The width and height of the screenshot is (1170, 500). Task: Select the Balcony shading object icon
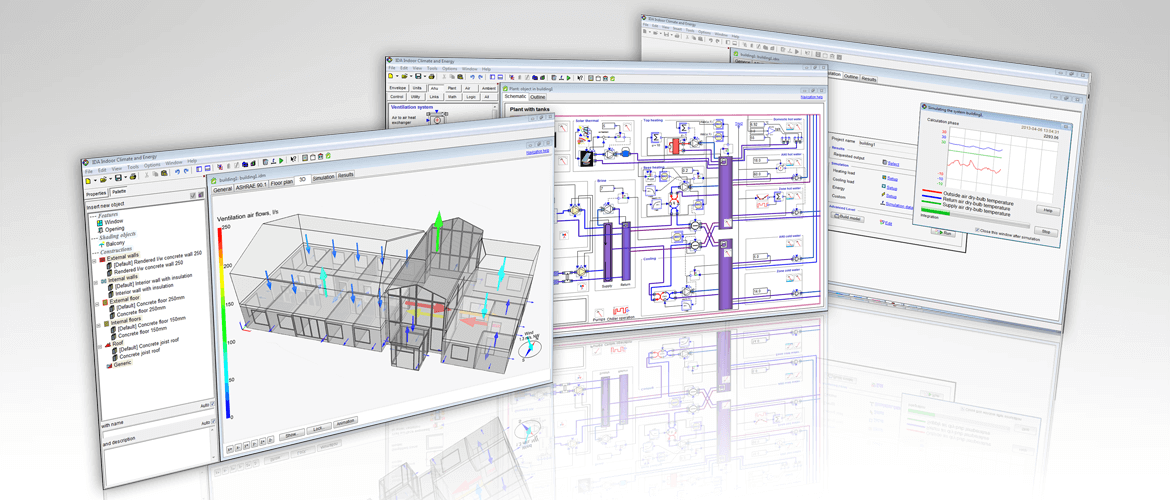click(101, 243)
